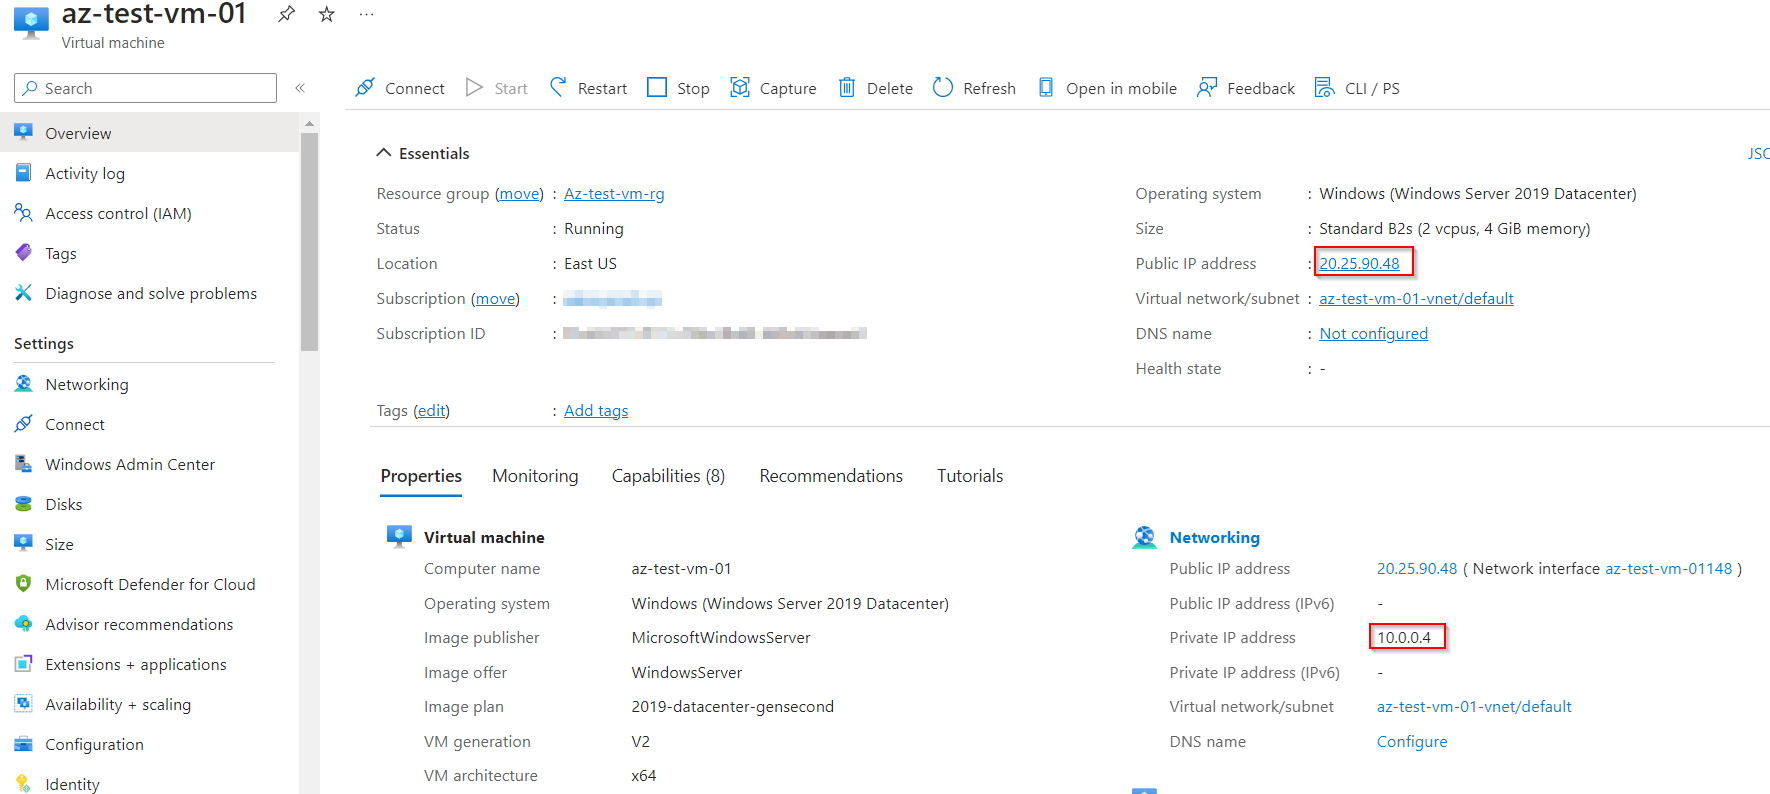The height and width of the screenshot is (794, 1770).
Task: Switch to the Recommendations tab
Action: (831, 476)
